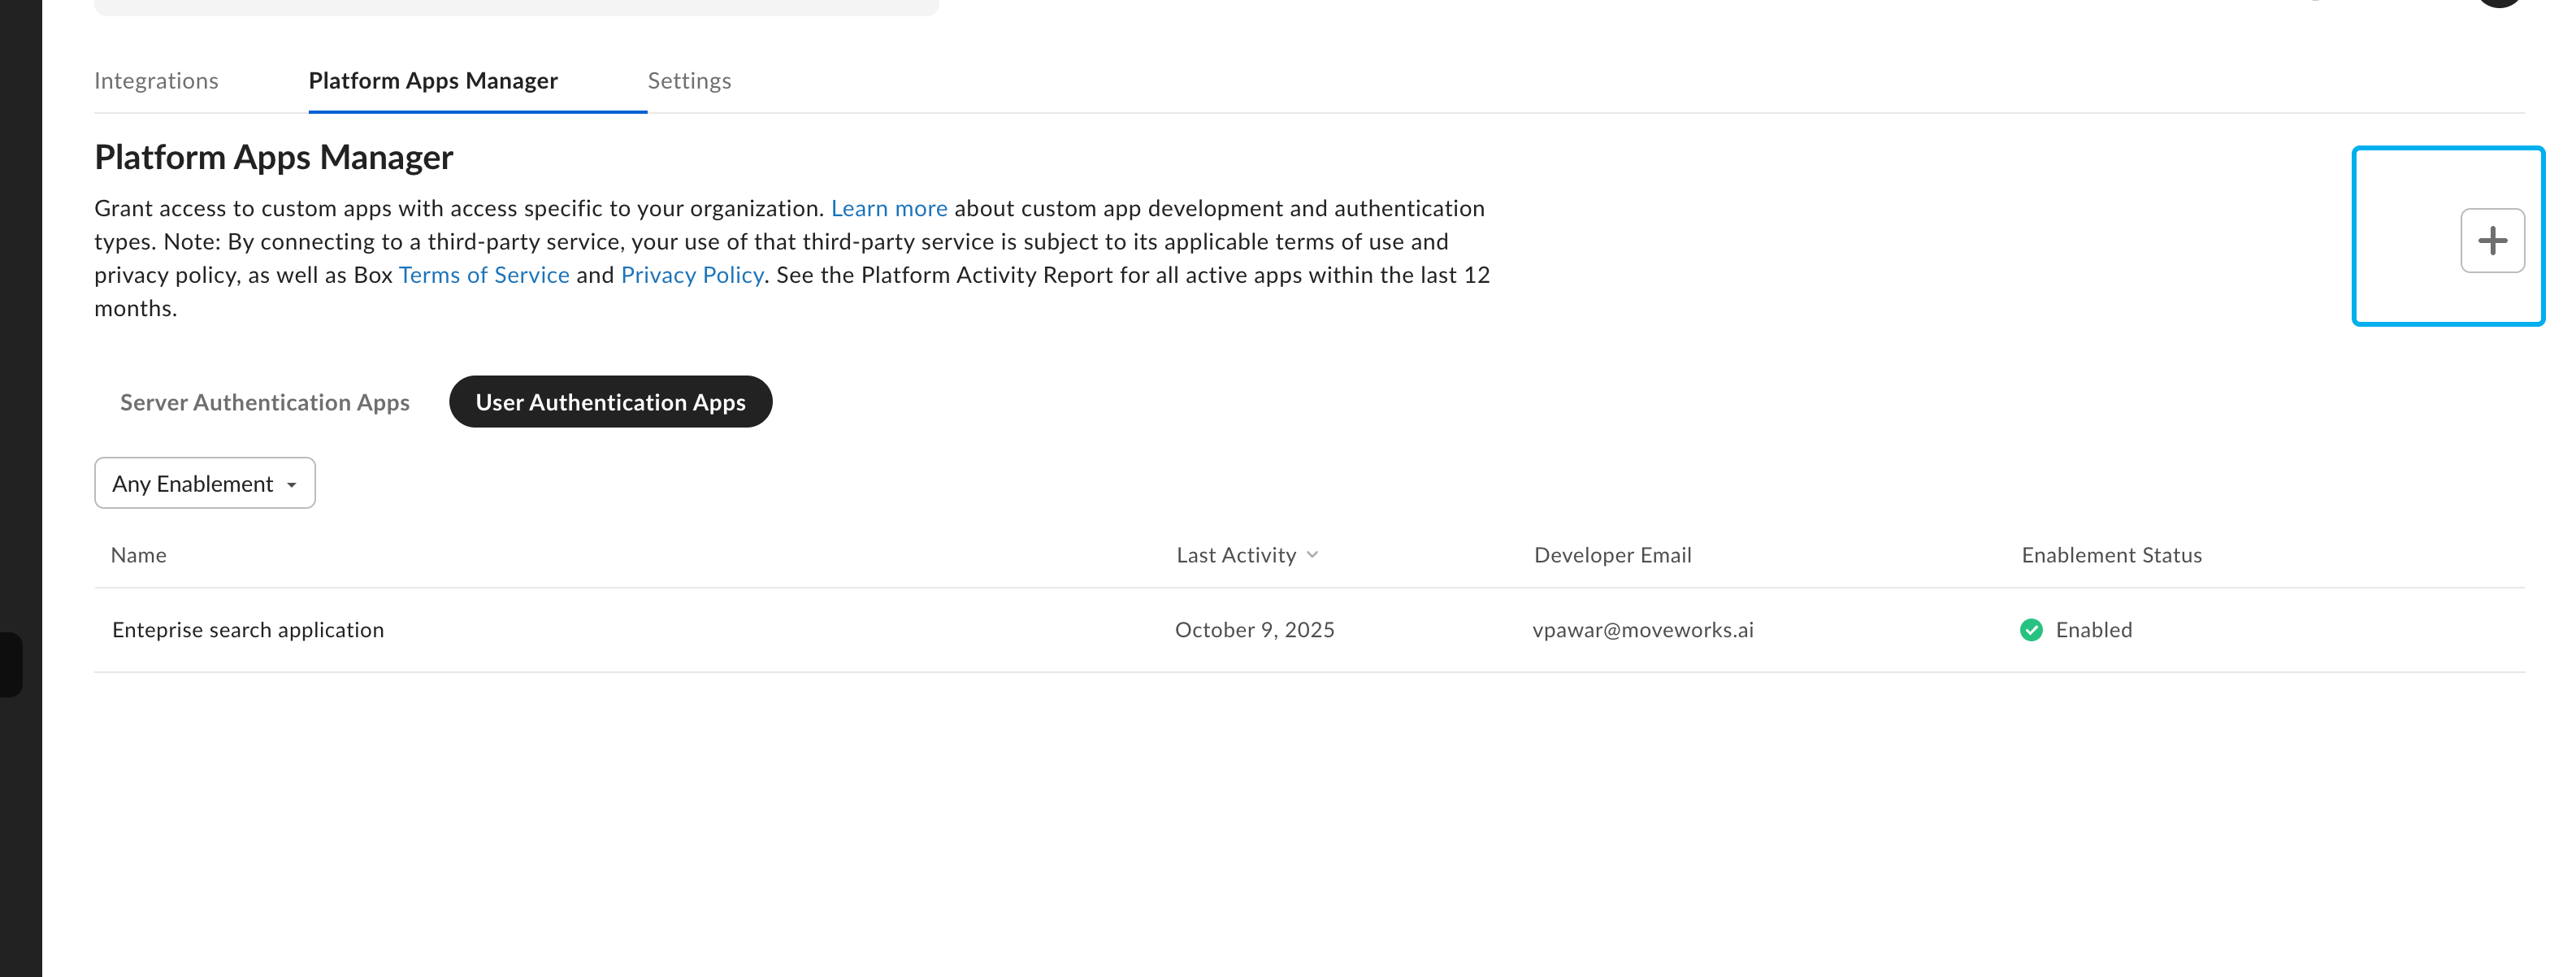Screen dimensions: 2576x977
Task: Select User Authentication Apps filter pill
Action: pos(610,402)
